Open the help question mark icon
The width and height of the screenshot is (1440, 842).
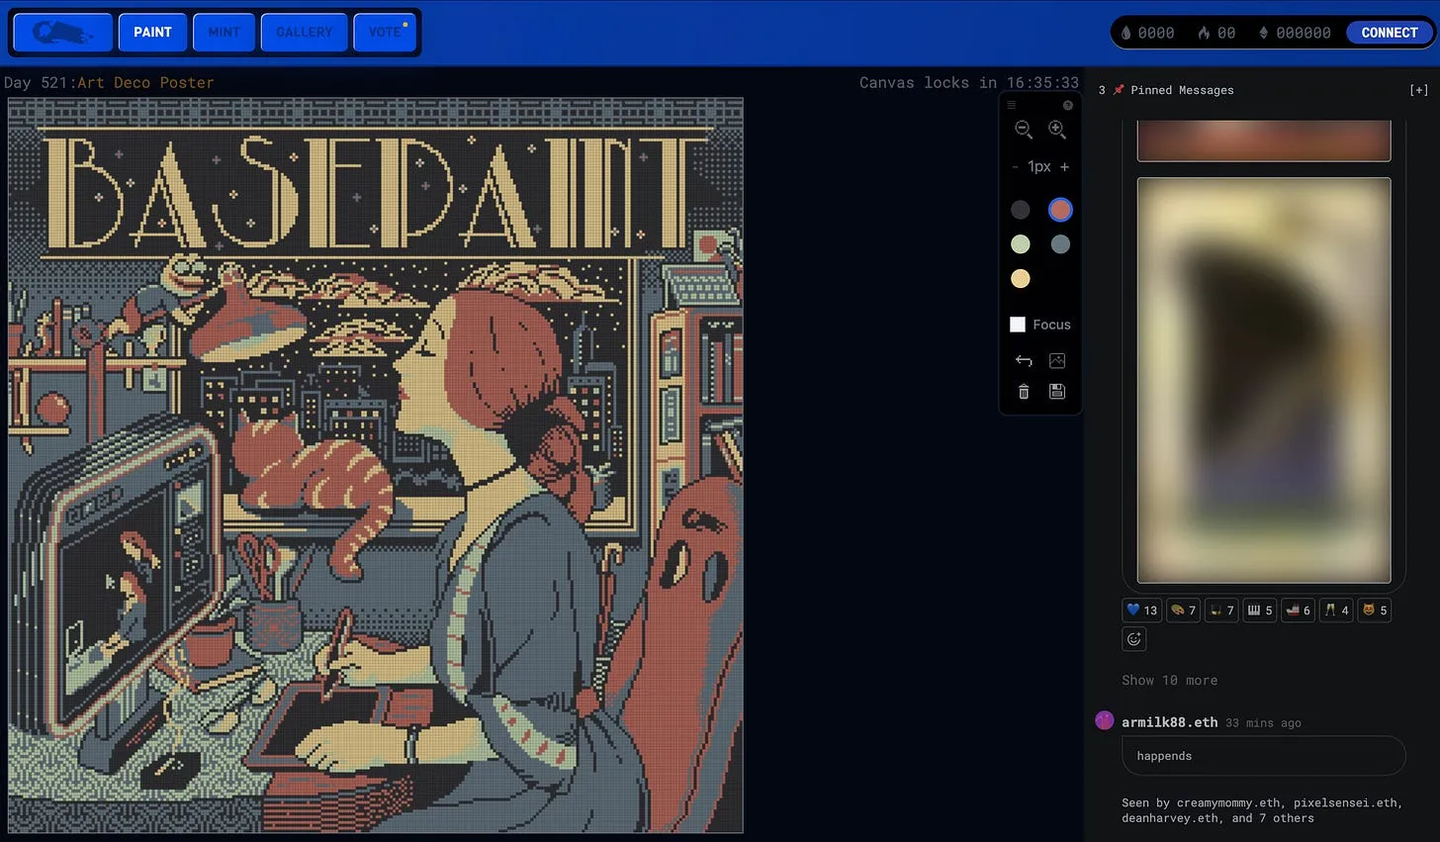click(x=1068, y=105)
